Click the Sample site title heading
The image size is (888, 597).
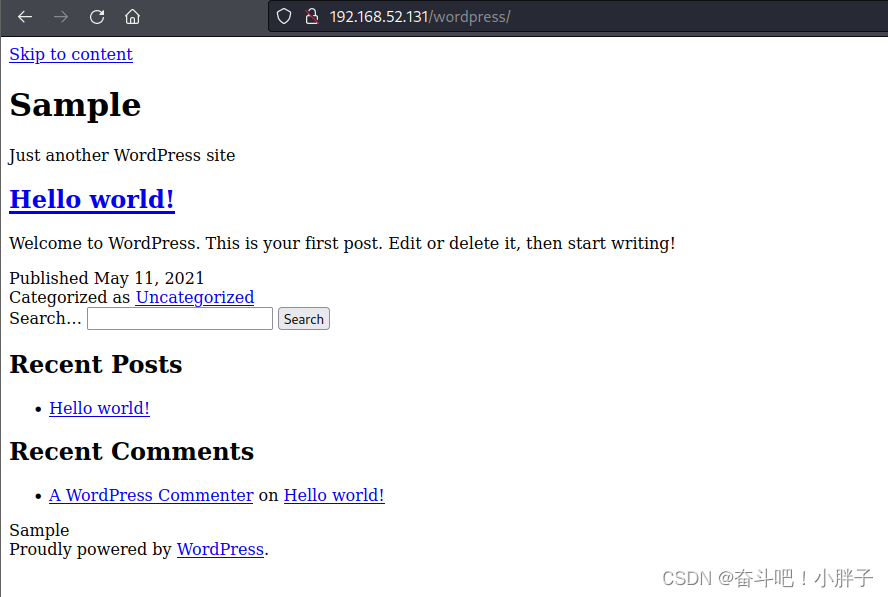75,105
